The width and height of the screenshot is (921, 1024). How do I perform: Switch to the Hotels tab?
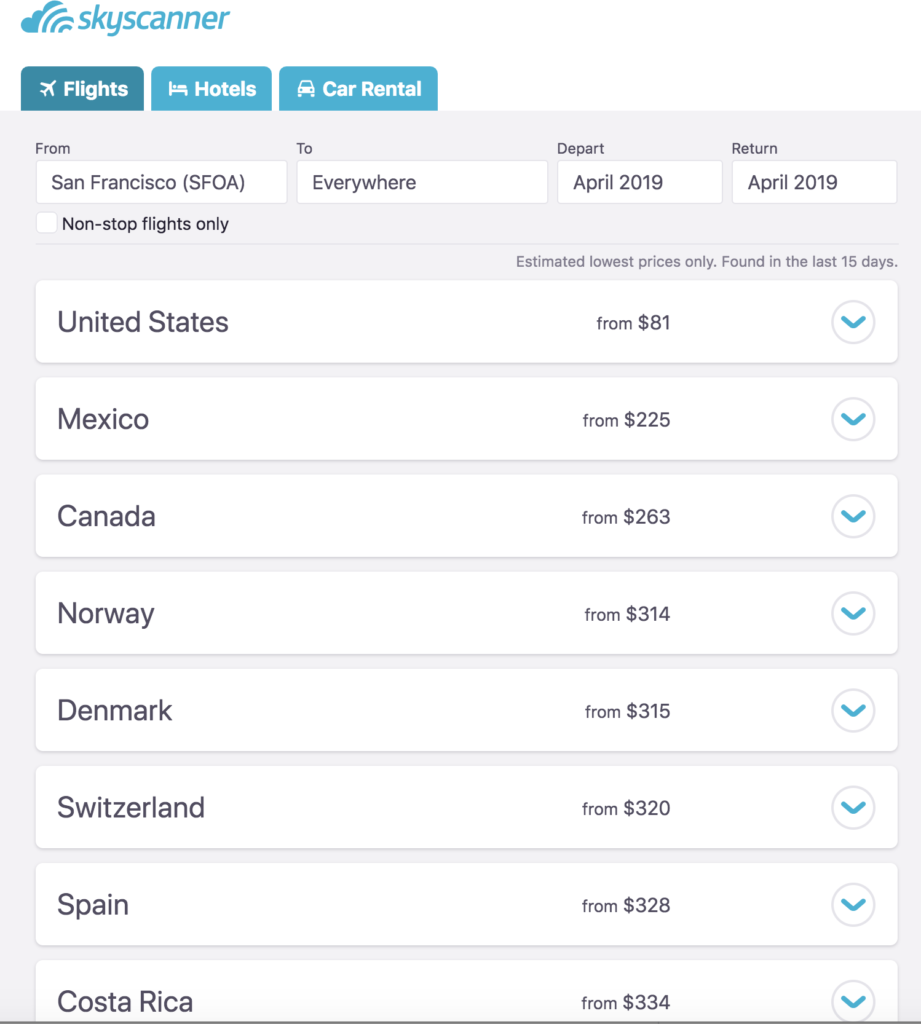pyautogui.click(x=212, y=89)
